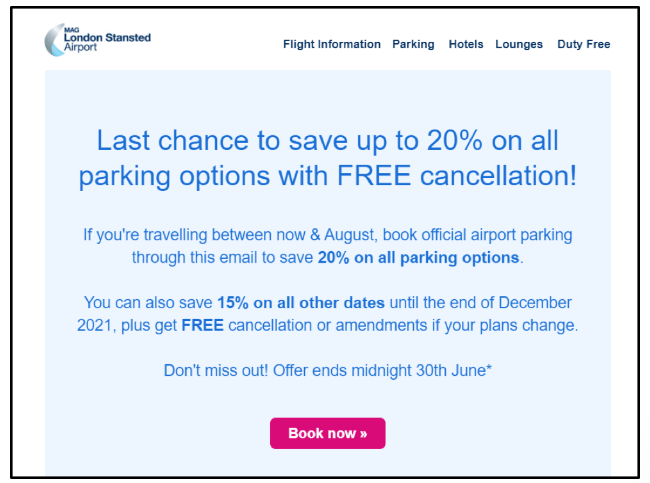Click 'FREE cancellation!' in the headline
This screenshot has height=483, width=650.
click(456, 176)
